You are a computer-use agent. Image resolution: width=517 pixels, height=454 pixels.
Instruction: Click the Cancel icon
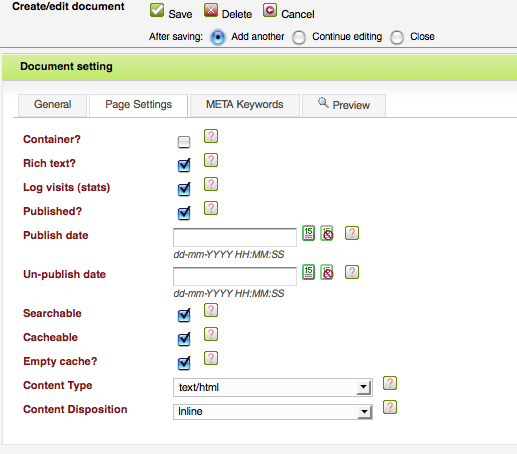pyautogui.click(x=270, y=10)
